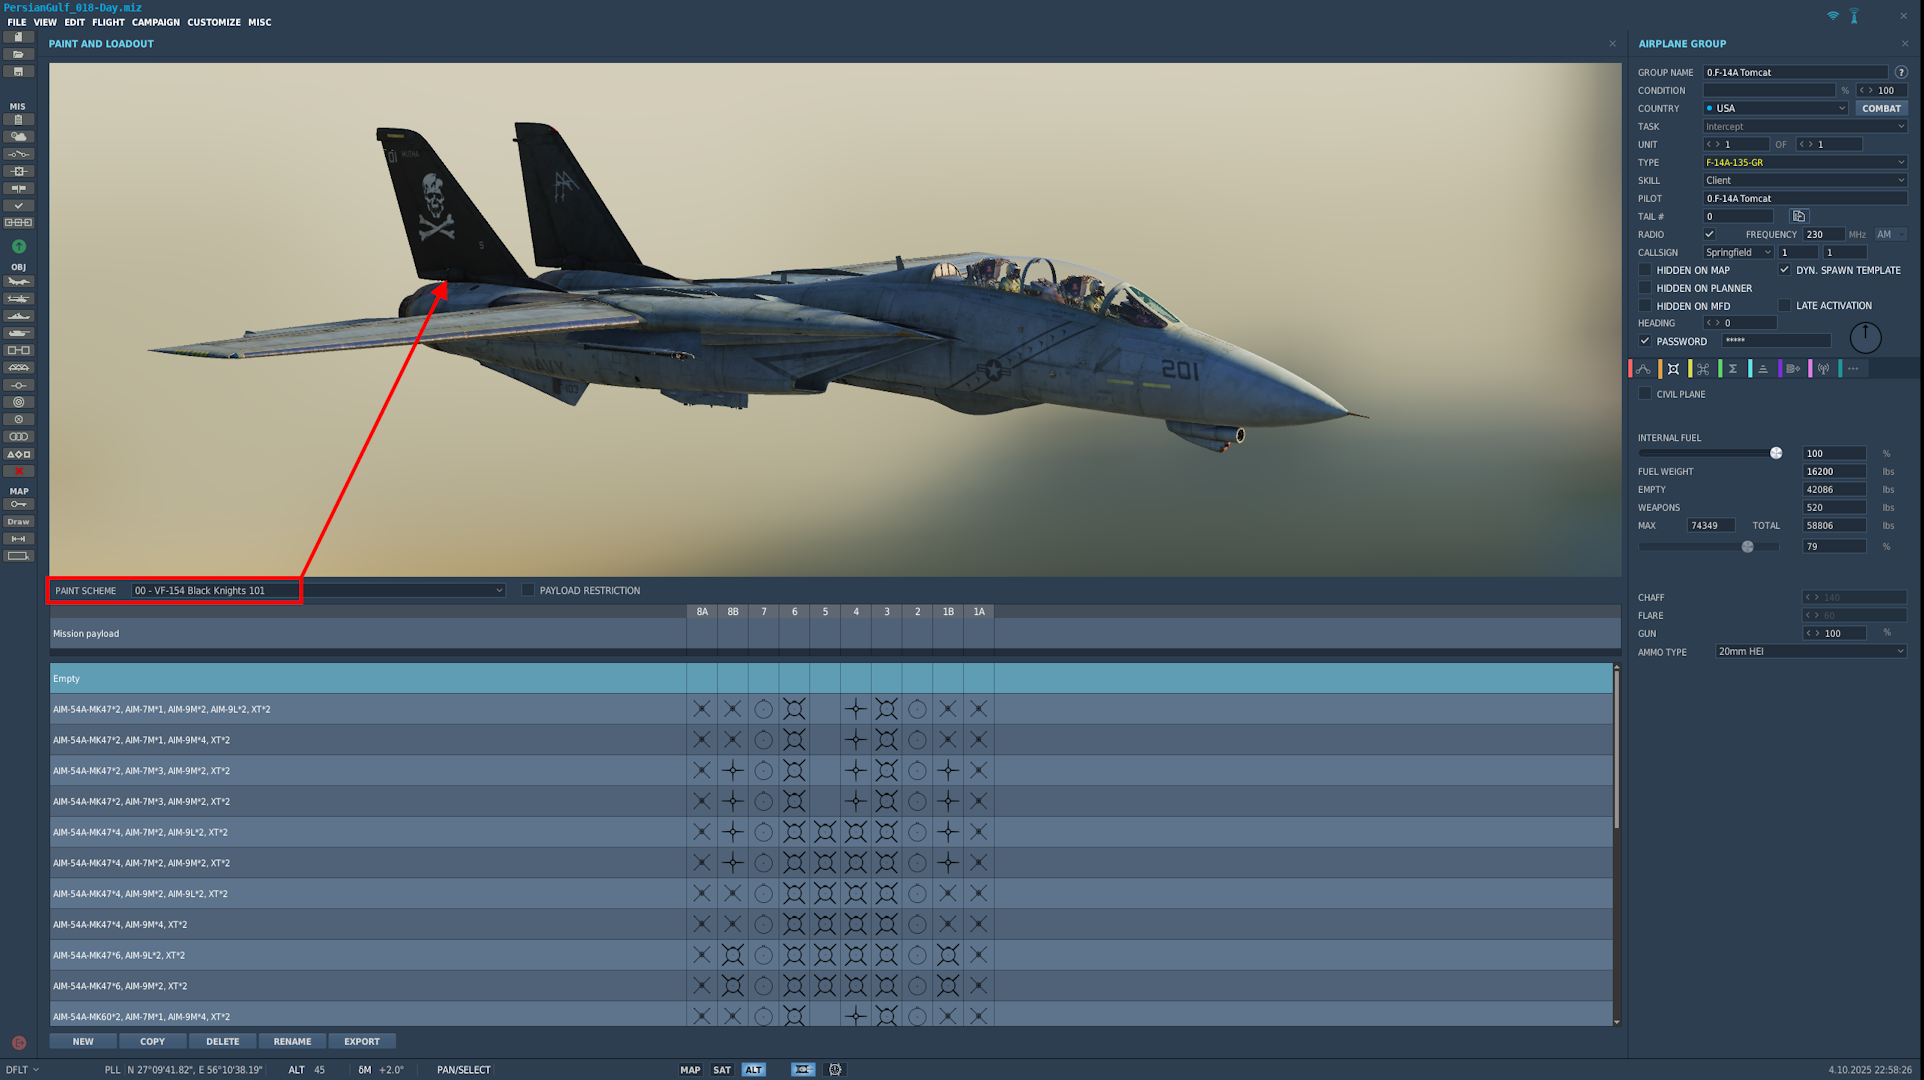1924x1080 pixels.
Task: Select the payload tab icon
Action: click(1673, 369)
